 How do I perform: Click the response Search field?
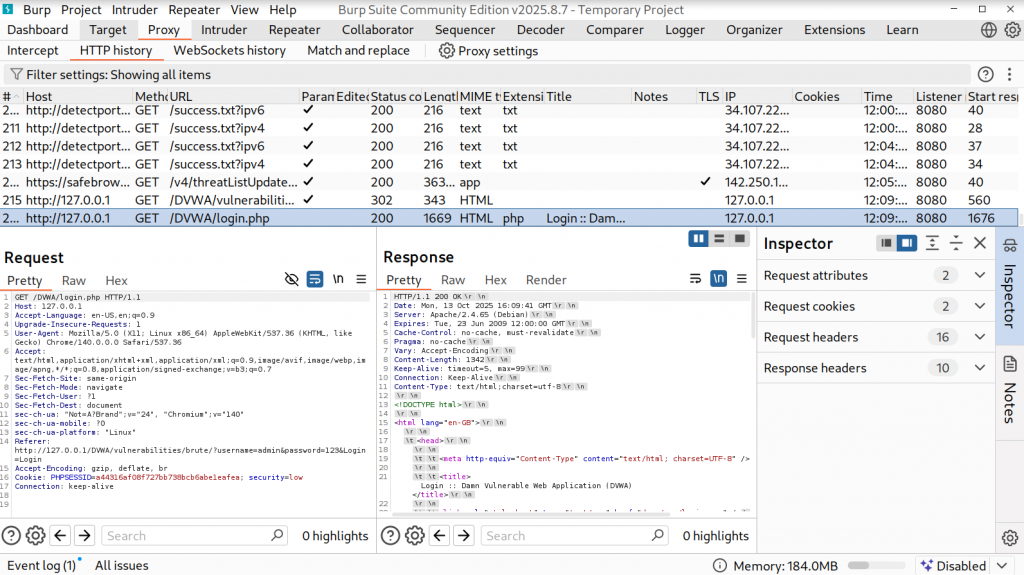[x=575, y=536]
